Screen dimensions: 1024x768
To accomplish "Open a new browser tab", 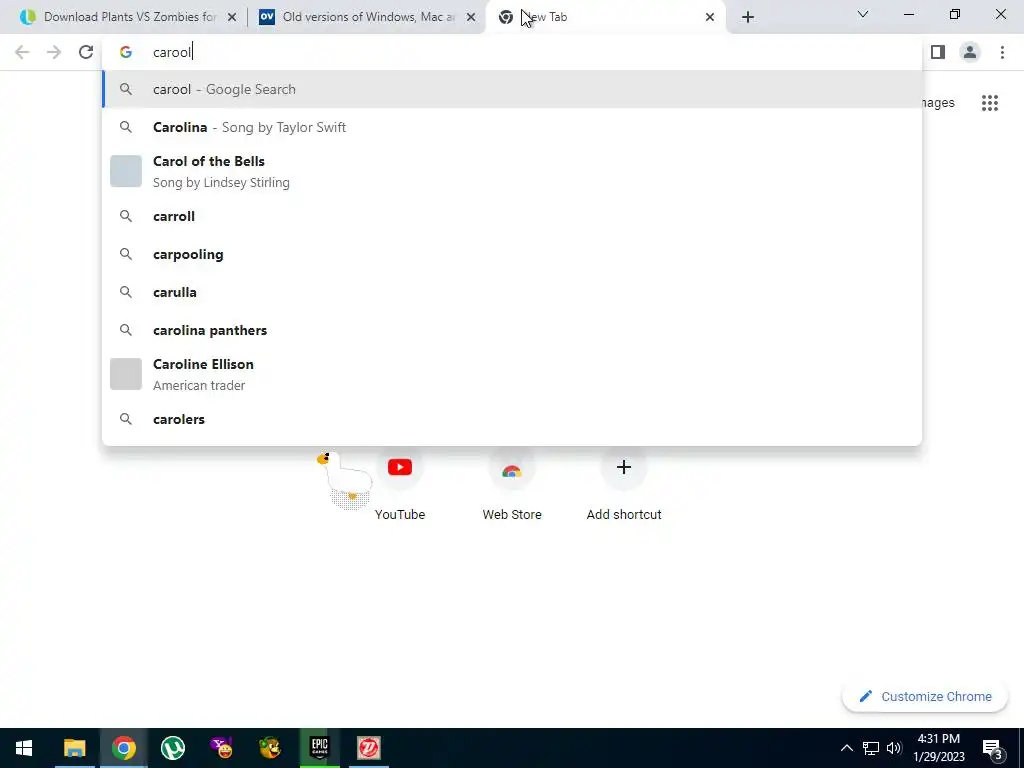I will point(748,17).
